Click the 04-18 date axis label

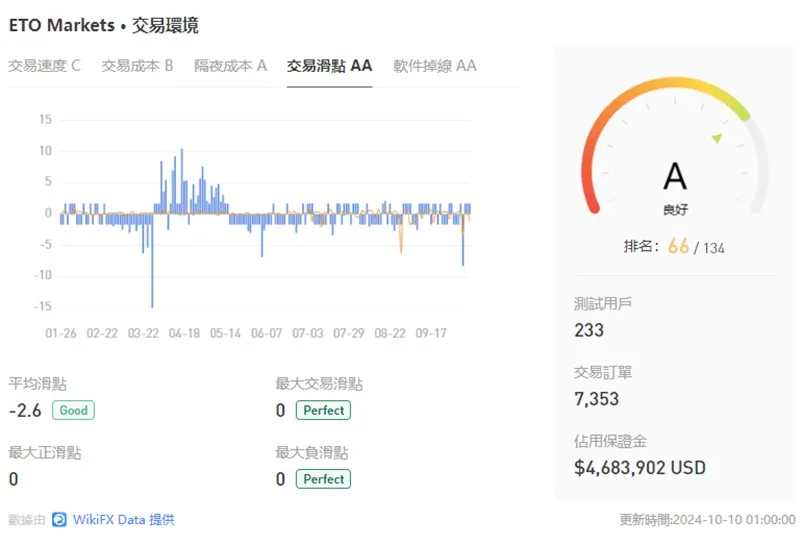(x=184, y=333)
